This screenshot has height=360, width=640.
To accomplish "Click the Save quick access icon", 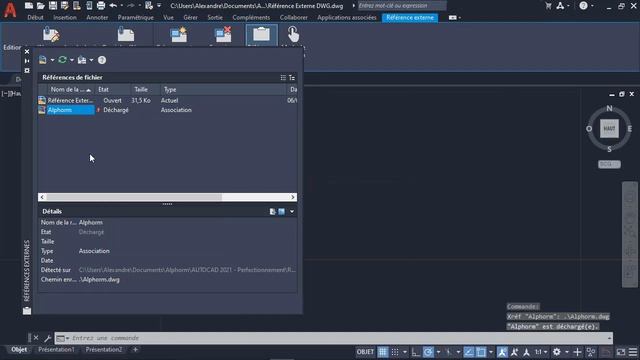I will point(53,6).
